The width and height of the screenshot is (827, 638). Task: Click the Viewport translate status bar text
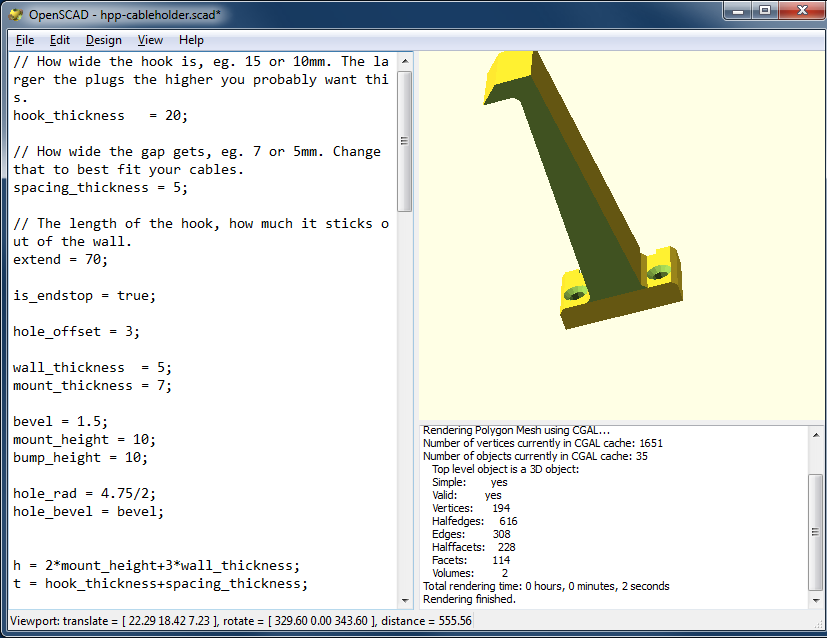click(x=241, y=621)
